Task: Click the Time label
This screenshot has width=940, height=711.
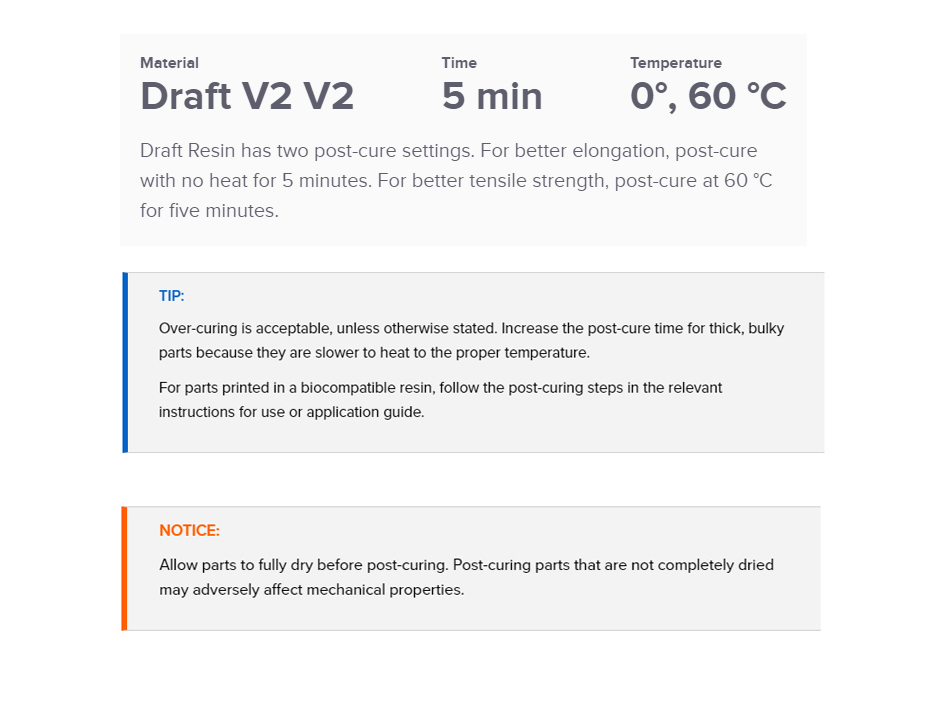Action: 459,63
